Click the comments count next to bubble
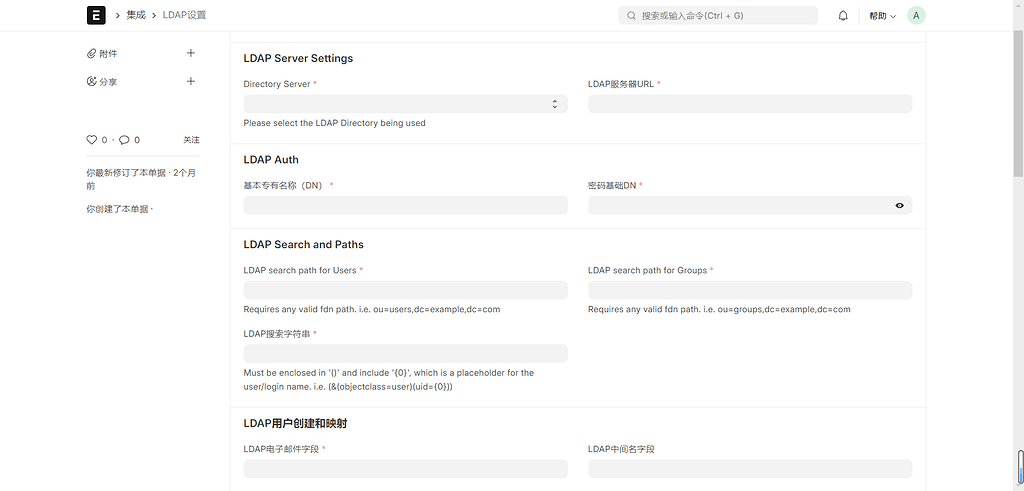 (x=137, y=140)
